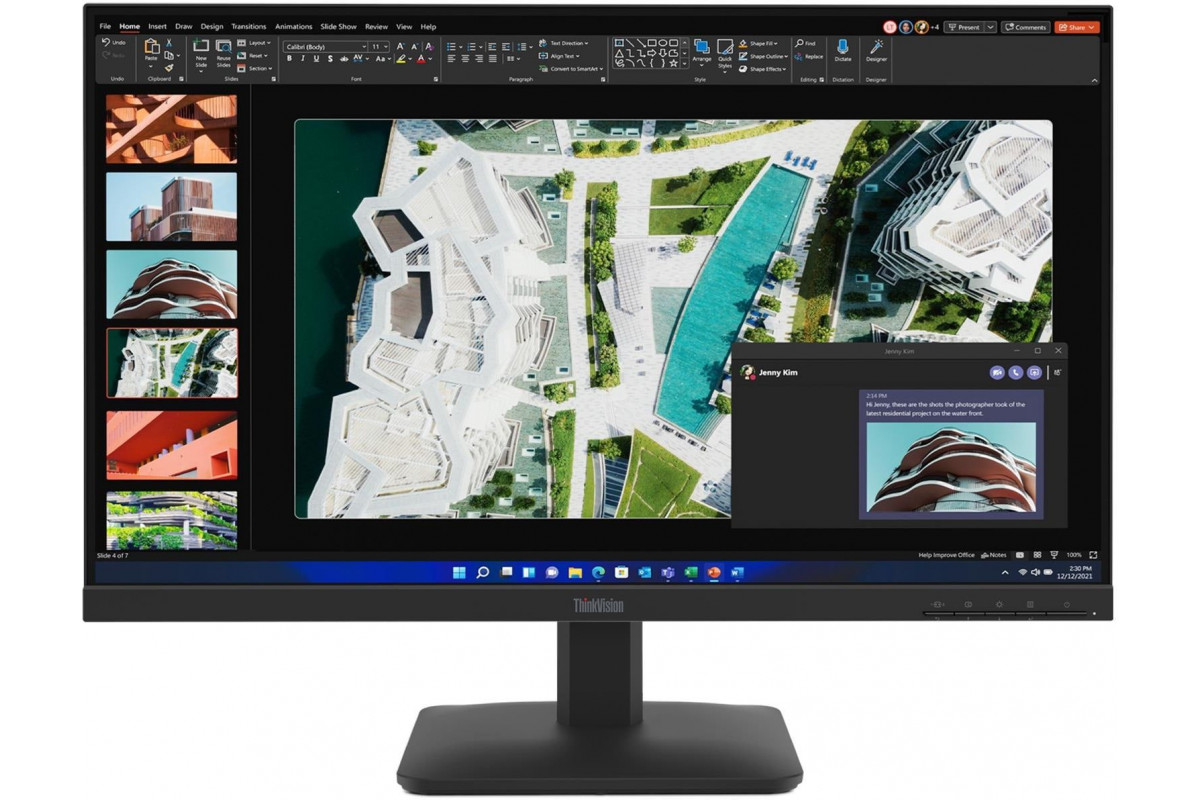Open the Transitions ribbon tab

coord(248,27)
